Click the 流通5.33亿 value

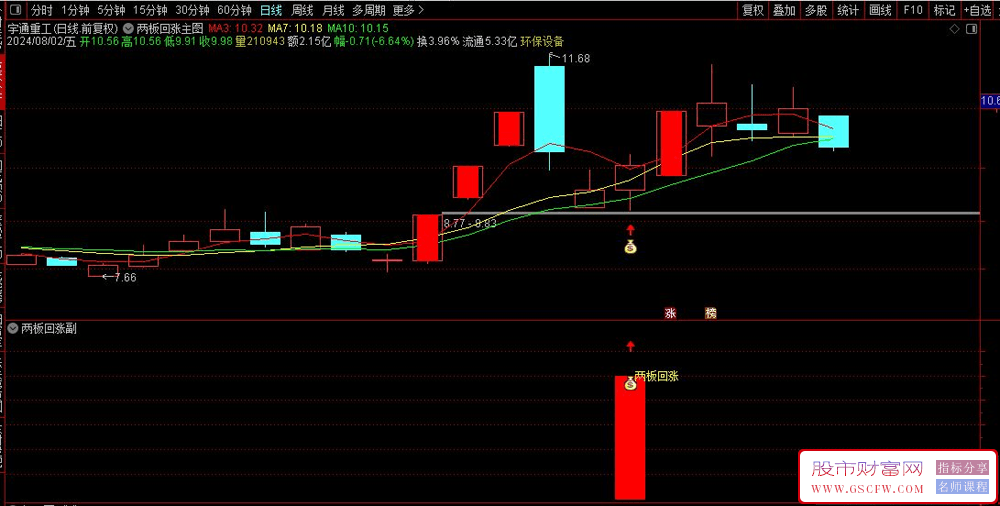coord(490,41)
